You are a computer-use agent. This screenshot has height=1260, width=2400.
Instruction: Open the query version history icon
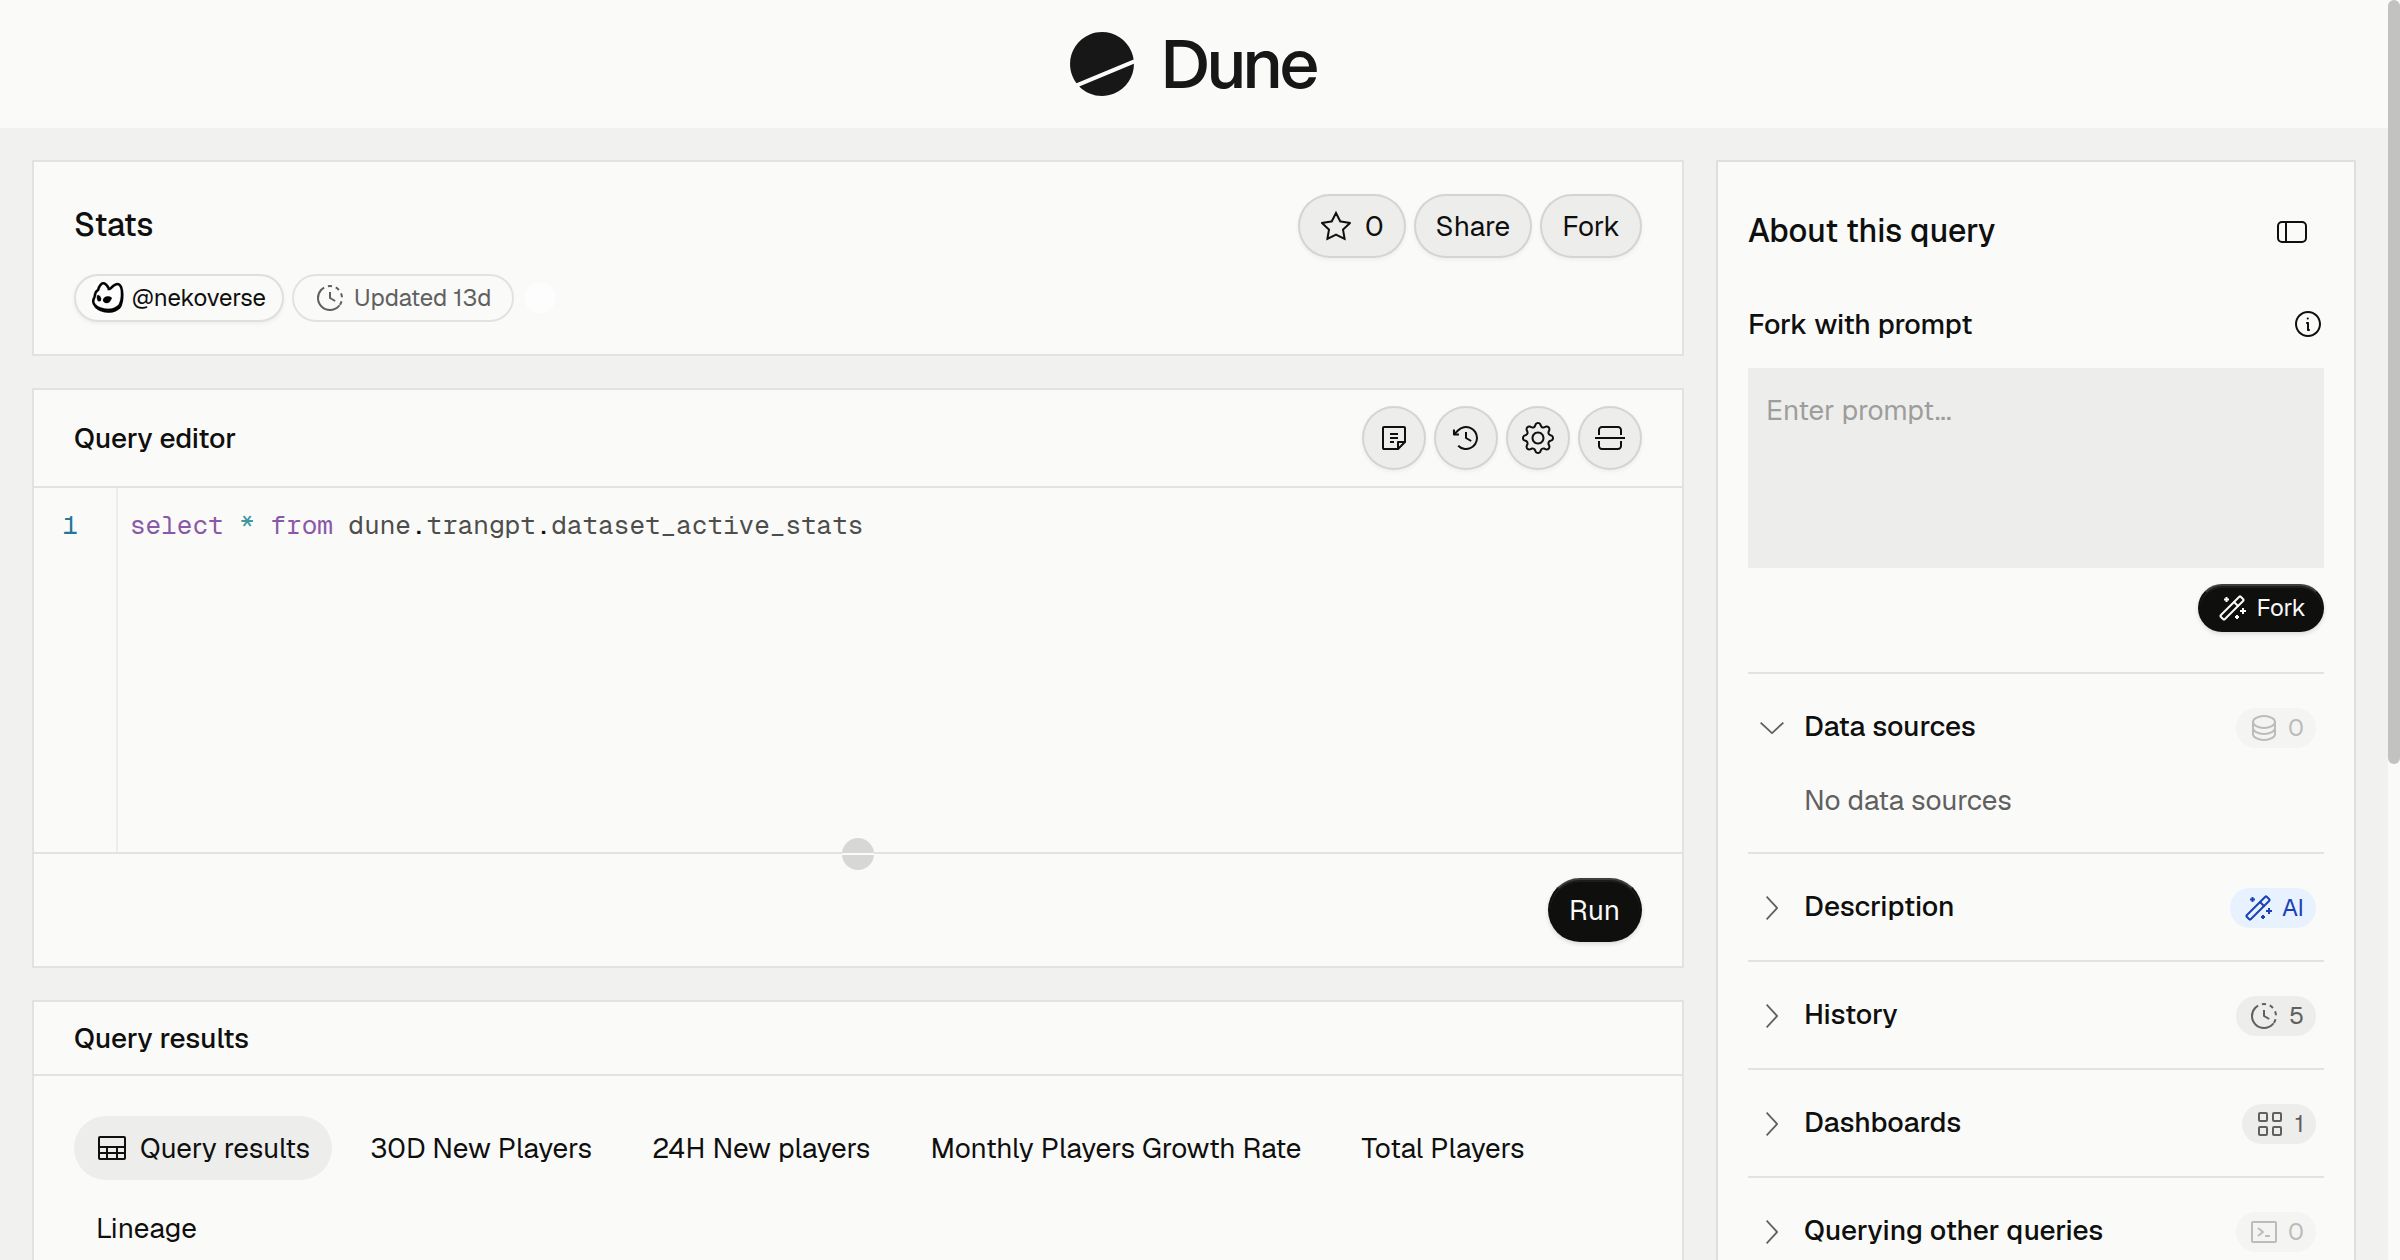click(1465, 438)
